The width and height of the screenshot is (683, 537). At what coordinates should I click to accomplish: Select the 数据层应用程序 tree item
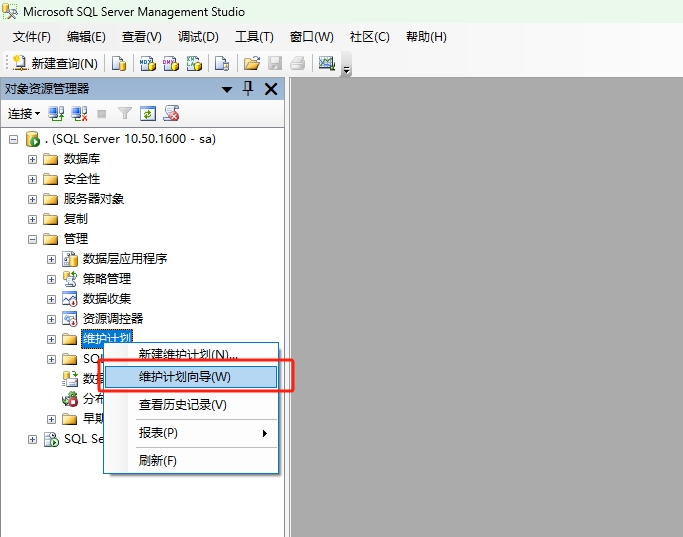coord(125,259)
